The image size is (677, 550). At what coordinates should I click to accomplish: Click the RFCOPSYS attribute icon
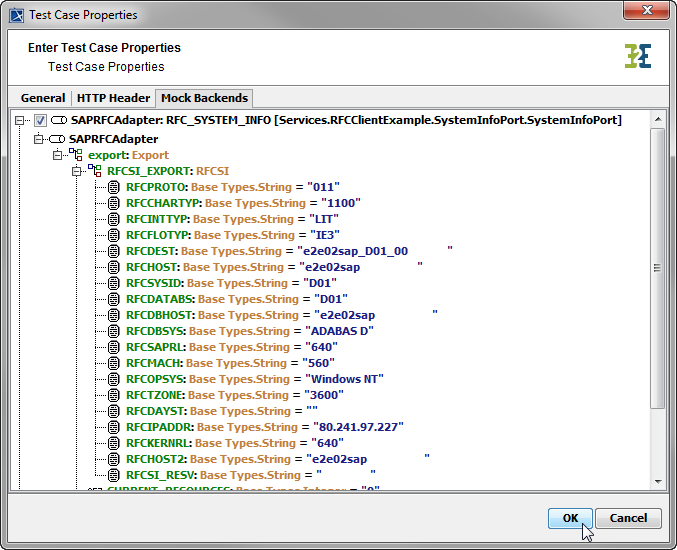click(x=114, y=379)
